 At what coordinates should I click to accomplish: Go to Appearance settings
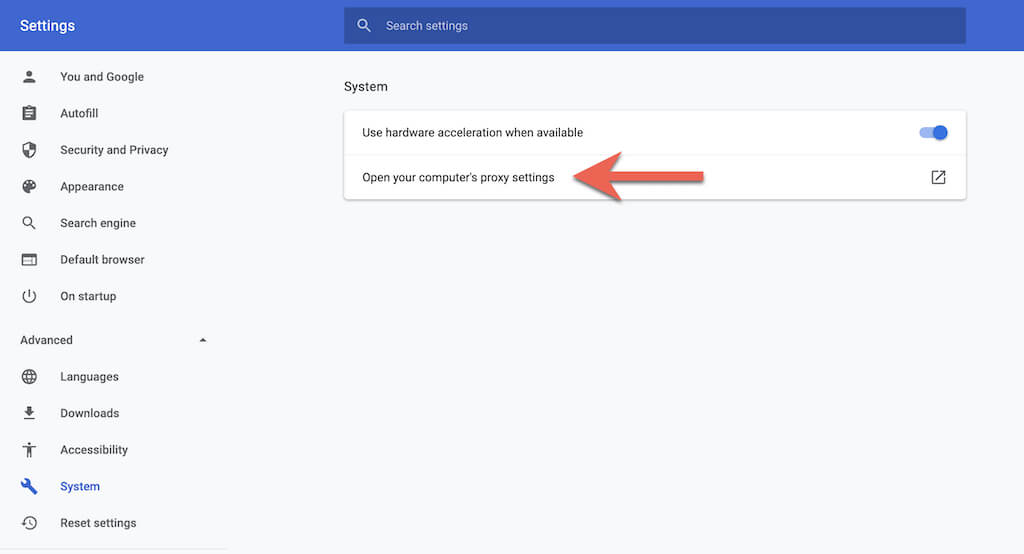(92, 187)
